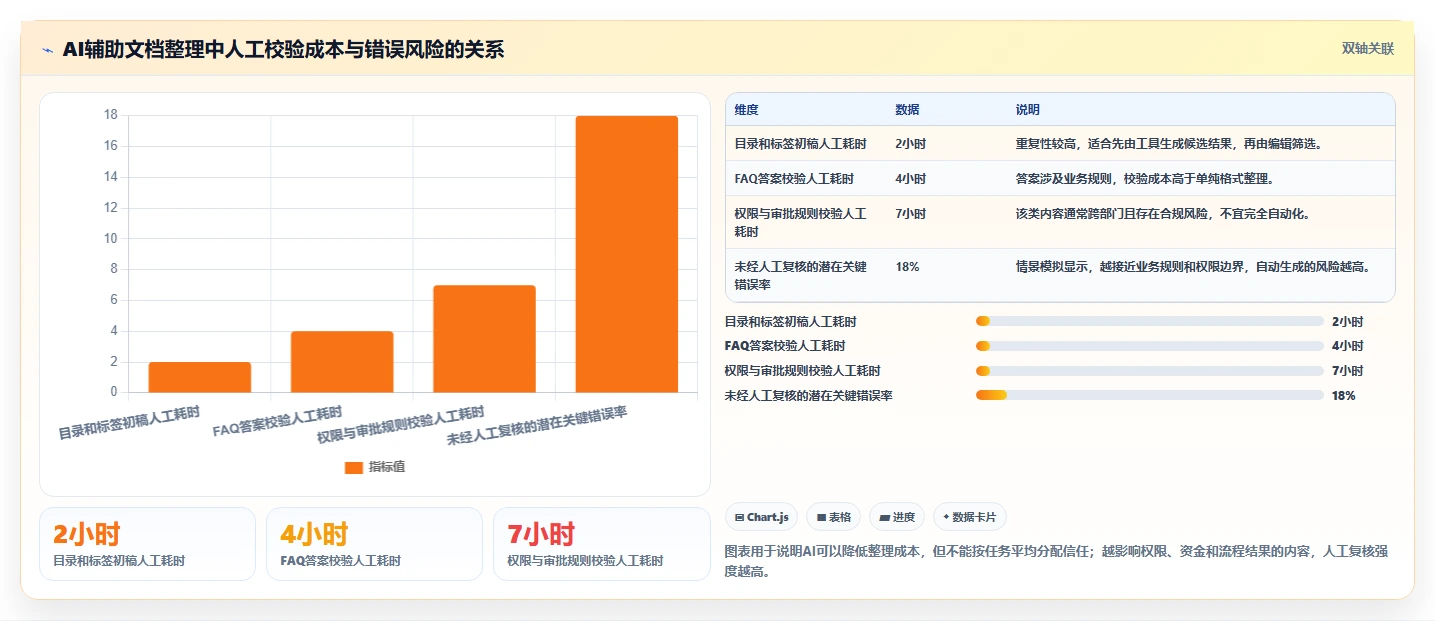Click the 7小时 data card
The height and width of the screenshot is (621, 1435).
click(602, 544)
